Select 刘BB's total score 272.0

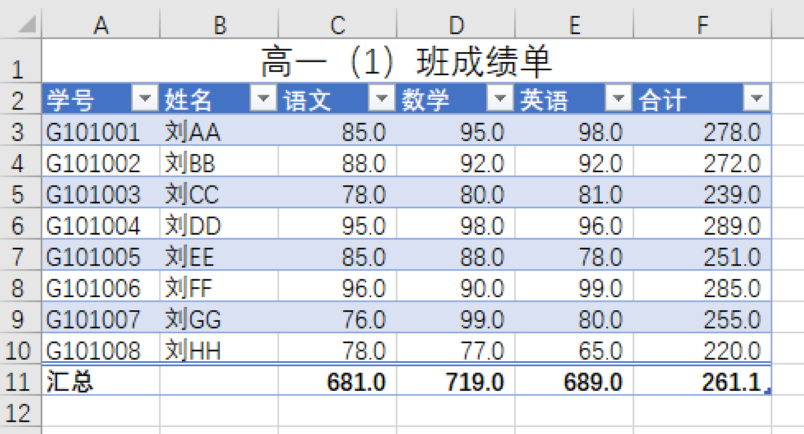[x=702, y=162]
